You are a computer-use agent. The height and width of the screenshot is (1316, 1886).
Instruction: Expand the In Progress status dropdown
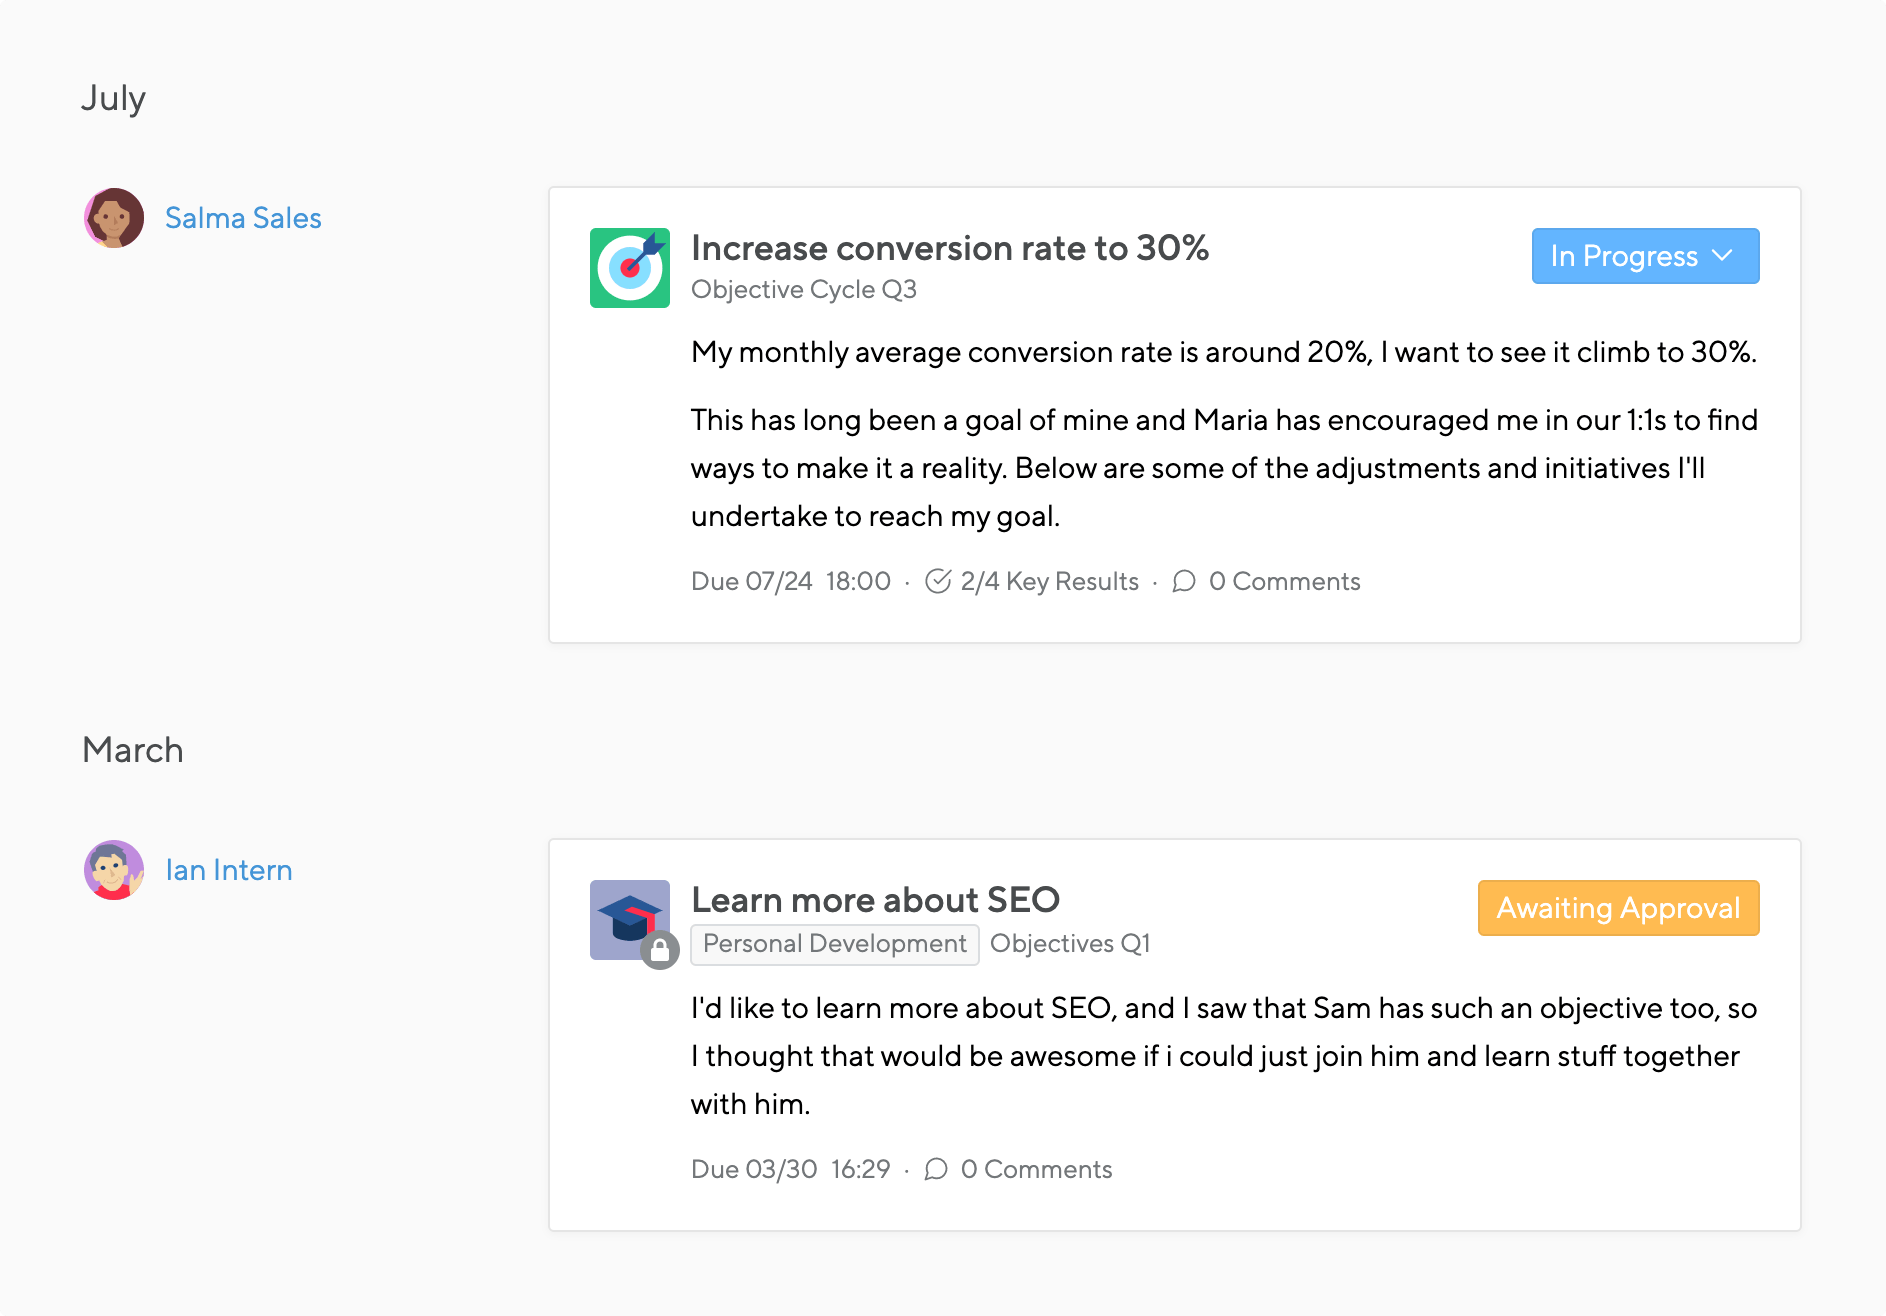[1624, 256]
